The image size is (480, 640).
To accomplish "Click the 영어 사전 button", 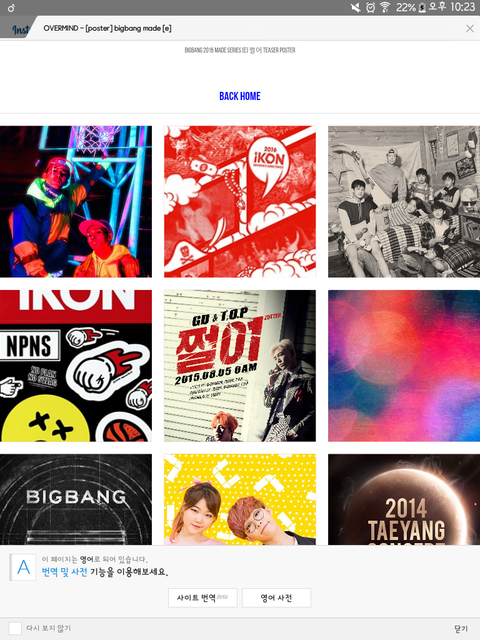I will click(x=276, y=598).
